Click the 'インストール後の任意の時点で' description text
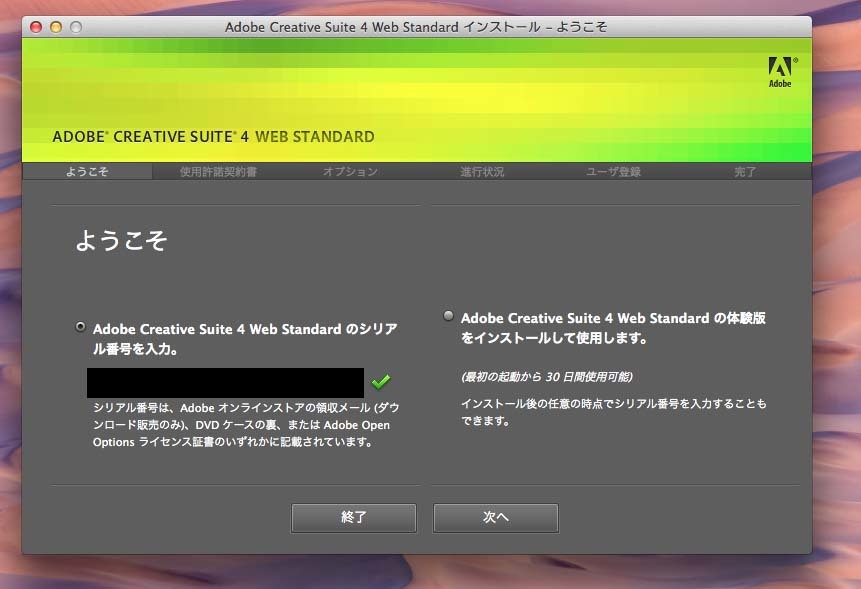Viewport: 861px width, 589px height. (613, 412)
